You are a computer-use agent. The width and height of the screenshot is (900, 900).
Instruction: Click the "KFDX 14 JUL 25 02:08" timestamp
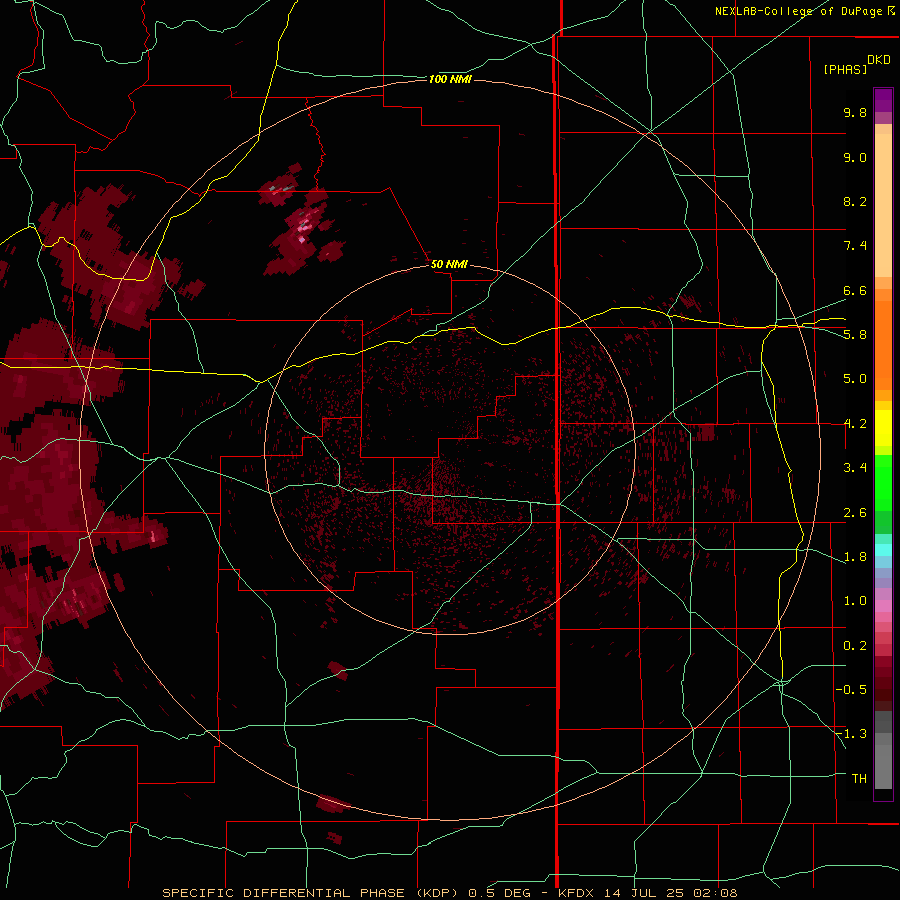647,893
